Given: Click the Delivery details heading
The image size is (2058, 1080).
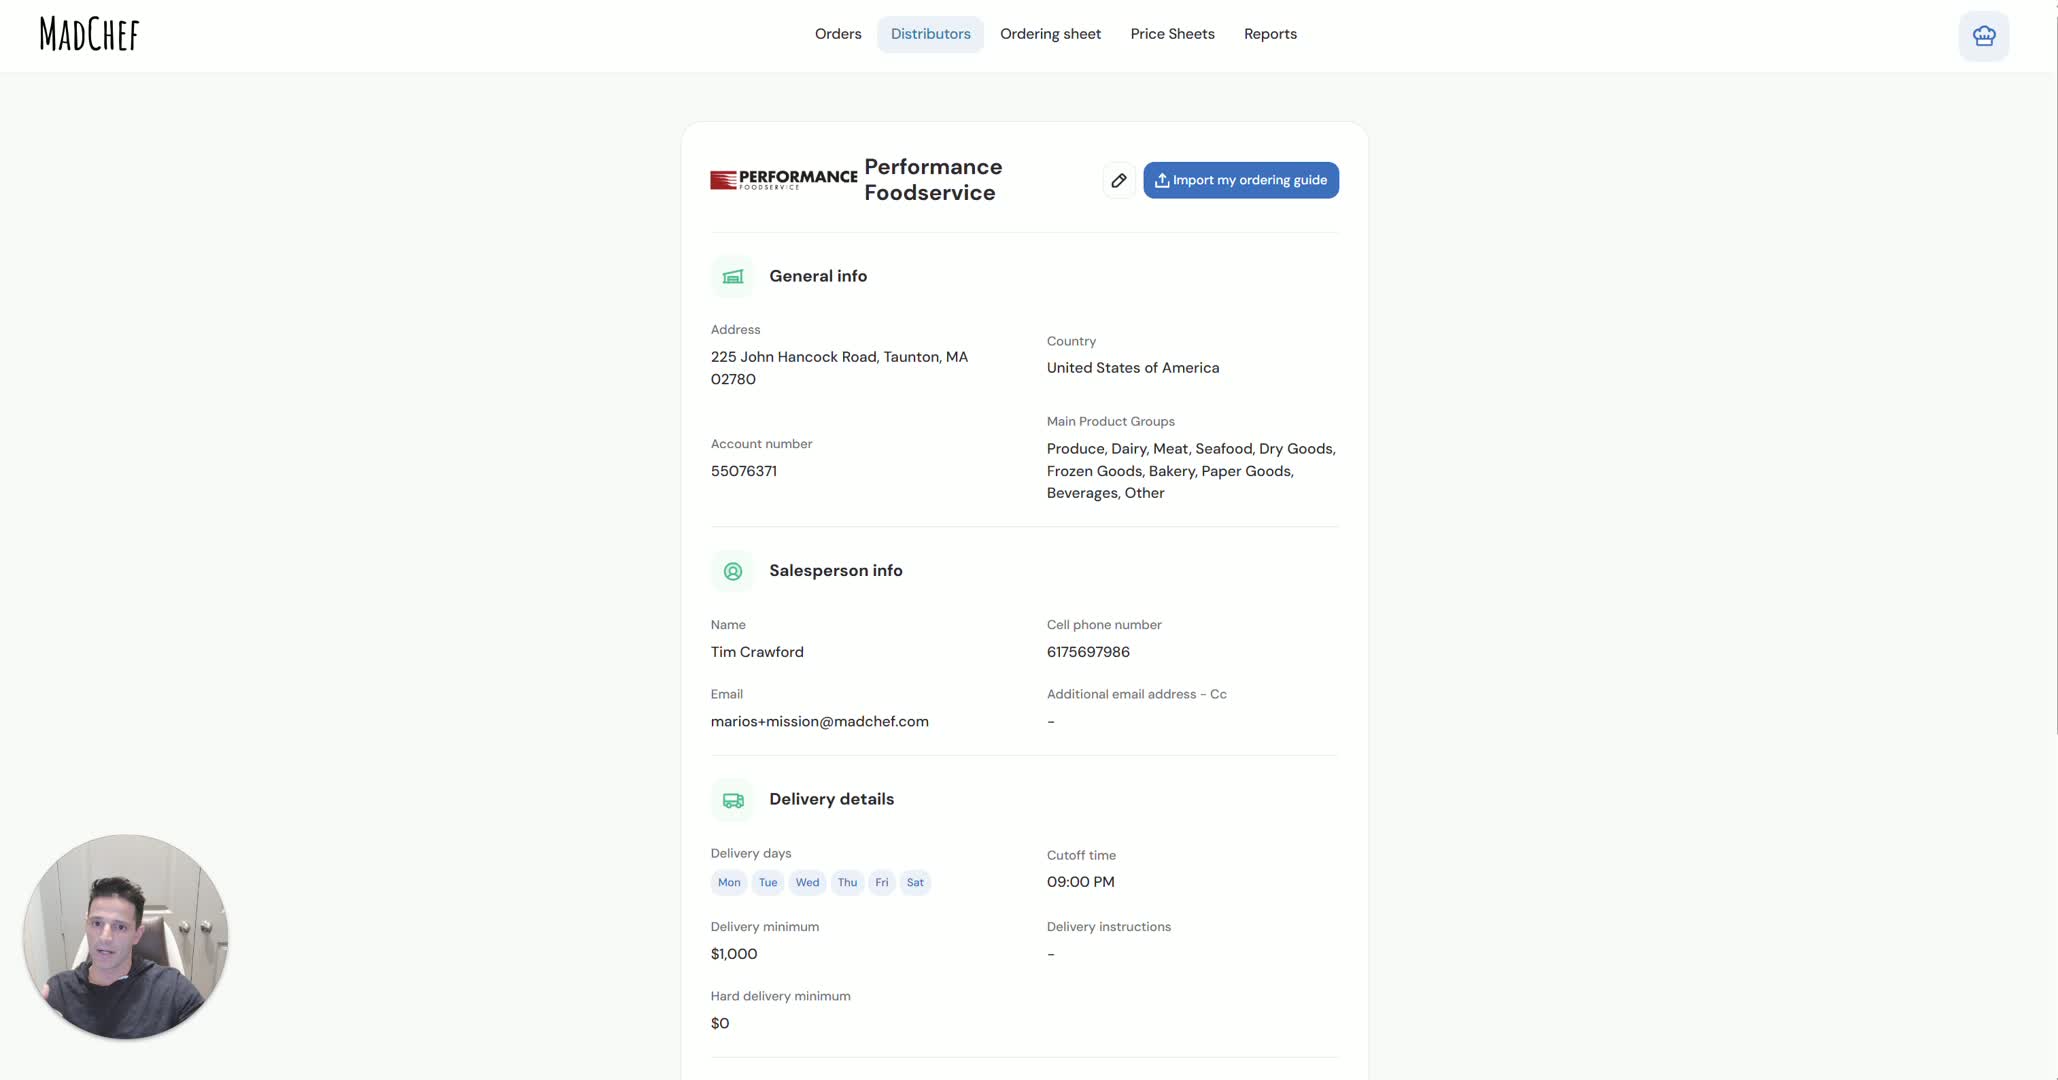Looking at the screenshot, I should (832, 799).
